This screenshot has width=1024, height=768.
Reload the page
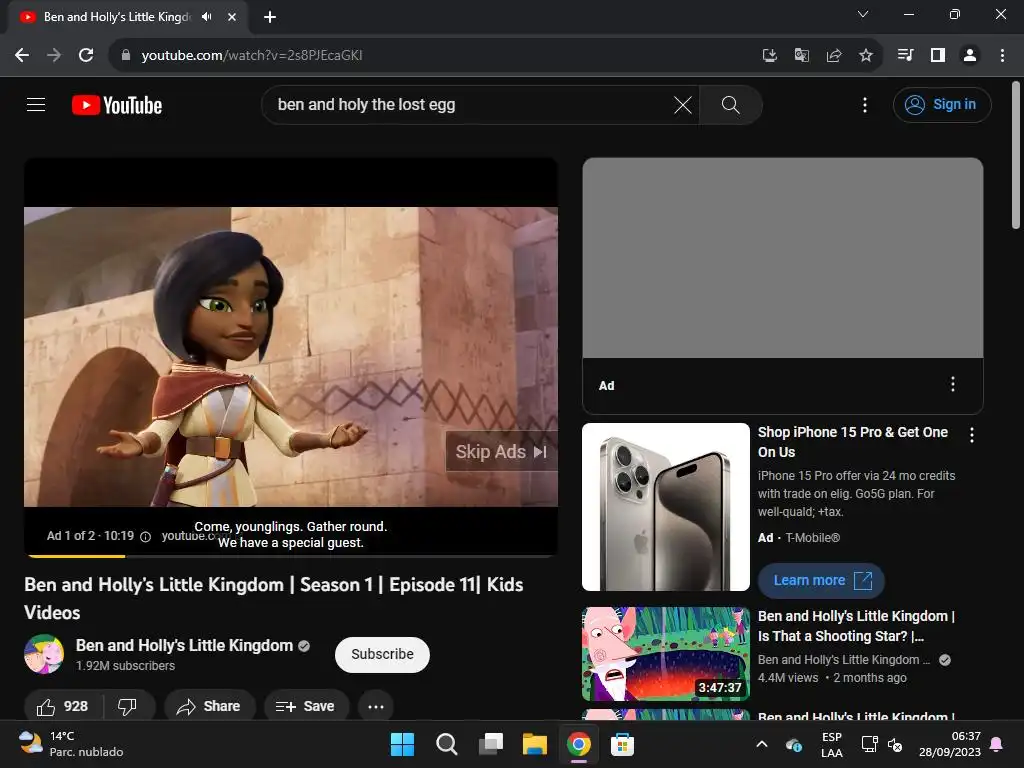pyautogui.click(x=86, y=55)
